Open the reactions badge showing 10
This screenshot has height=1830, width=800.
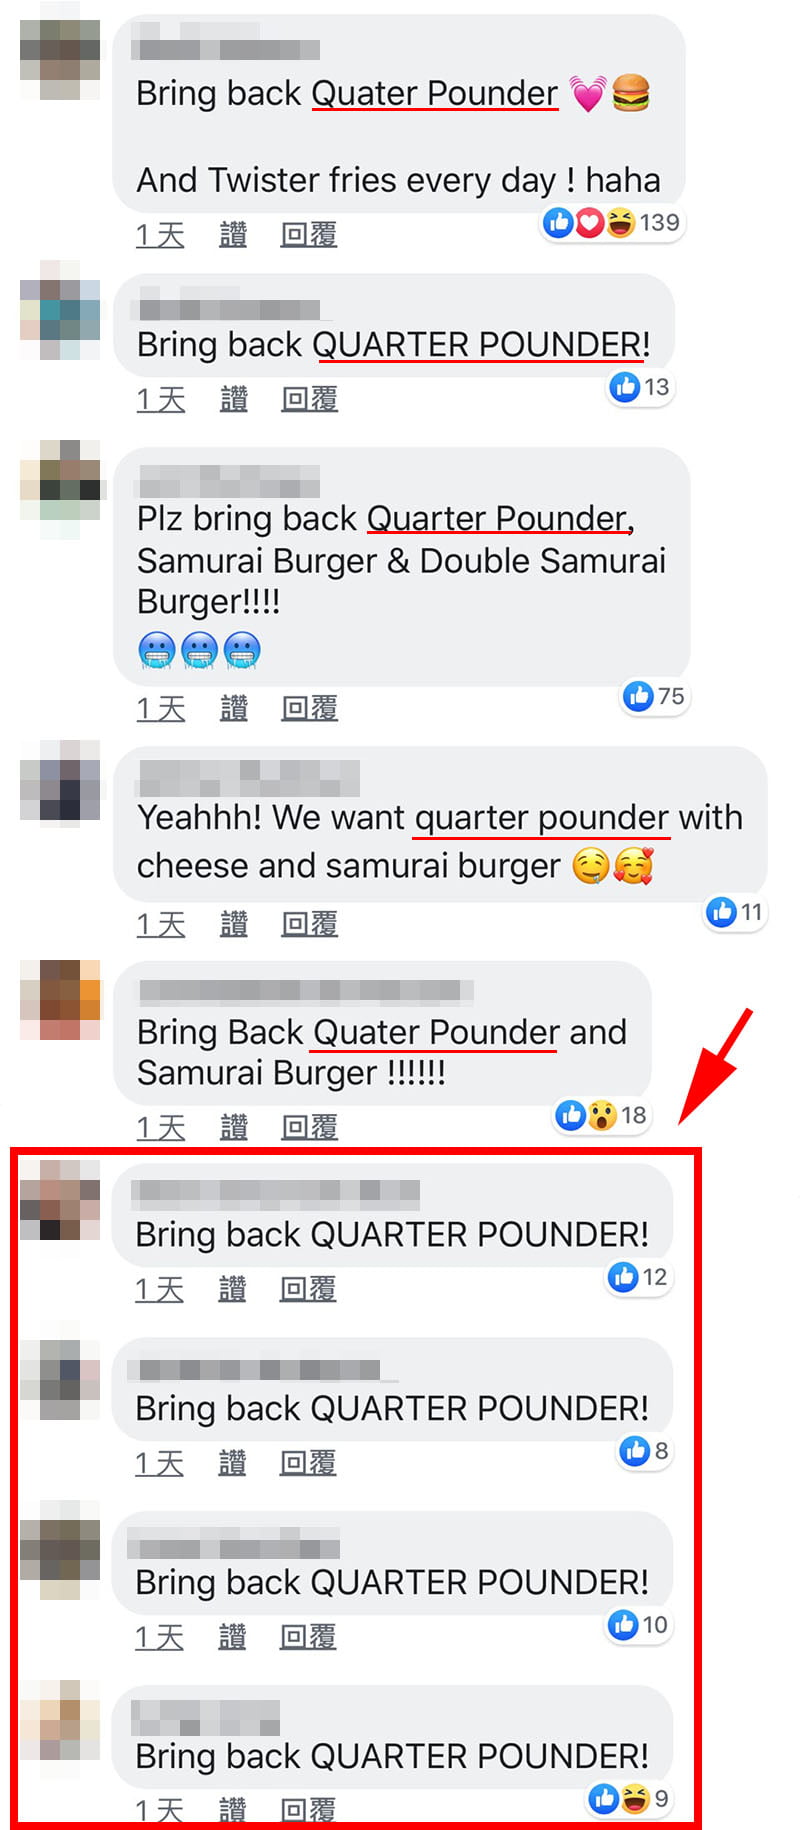pyautogui.click(x=638, y=1625)
